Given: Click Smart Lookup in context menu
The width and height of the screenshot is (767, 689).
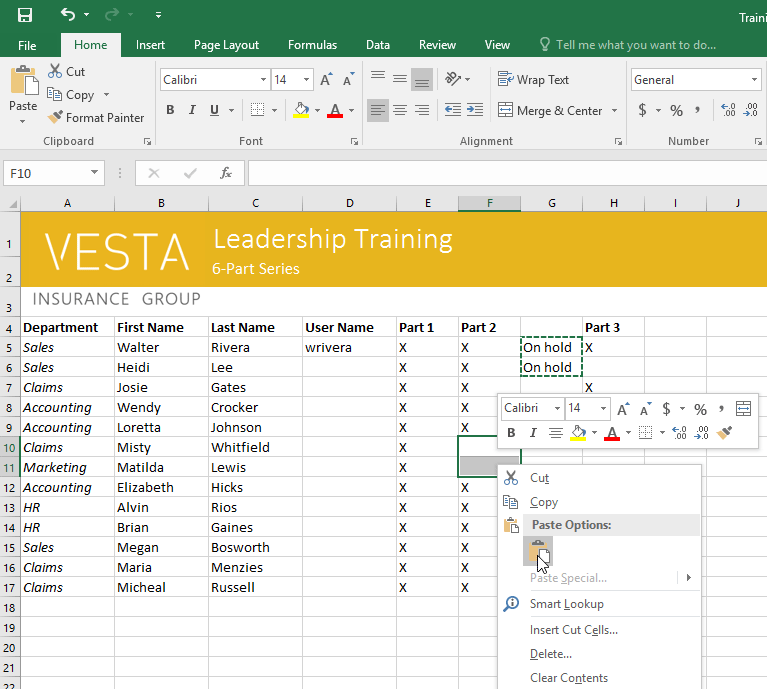Looking at the screenshot, I should (566, 604).
